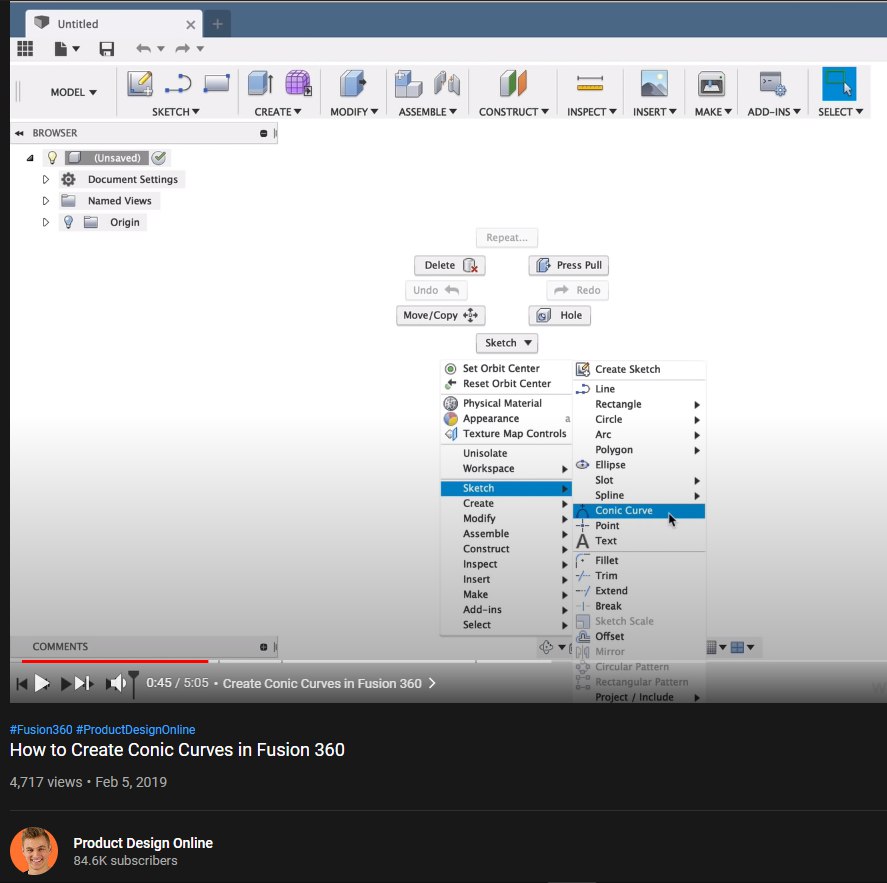Collapse the Browser panel arrows

[x=19, y=133]
